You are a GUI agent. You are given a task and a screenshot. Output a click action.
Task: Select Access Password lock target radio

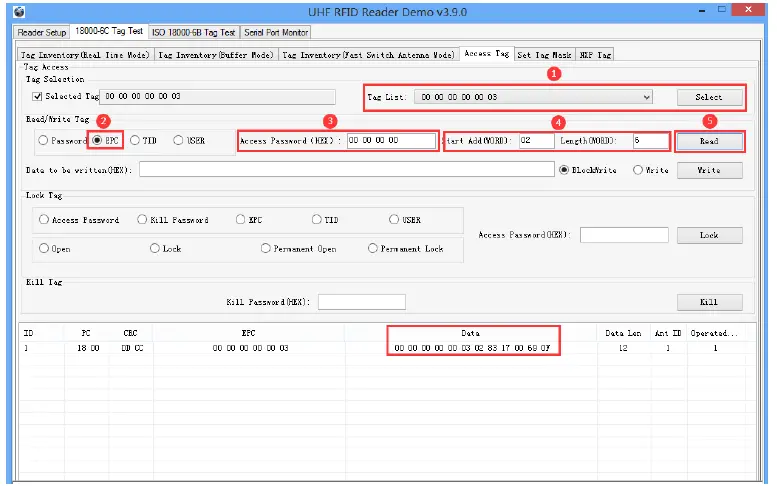coord(44,219)
